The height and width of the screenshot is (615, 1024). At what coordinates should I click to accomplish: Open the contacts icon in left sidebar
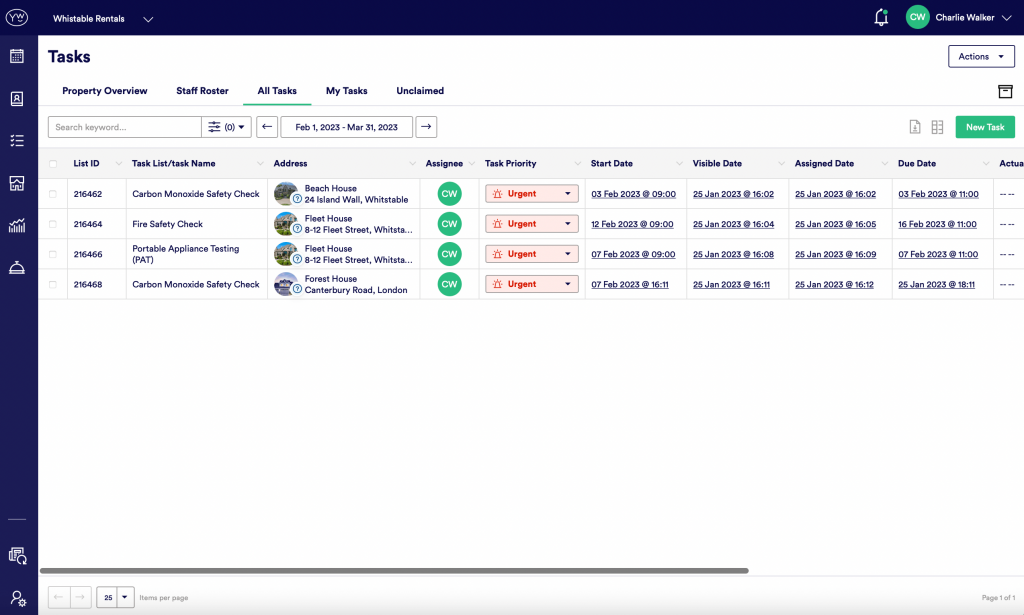(17, 99)
